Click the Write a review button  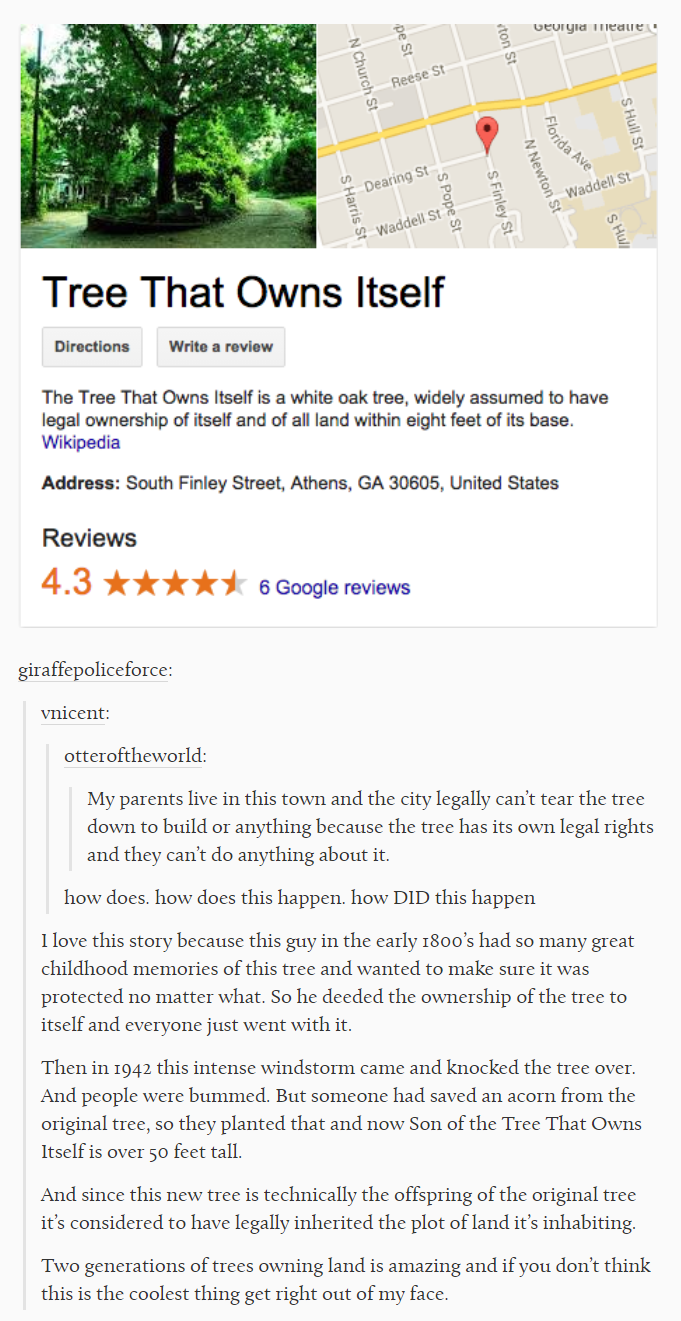[x=221, y=347]
